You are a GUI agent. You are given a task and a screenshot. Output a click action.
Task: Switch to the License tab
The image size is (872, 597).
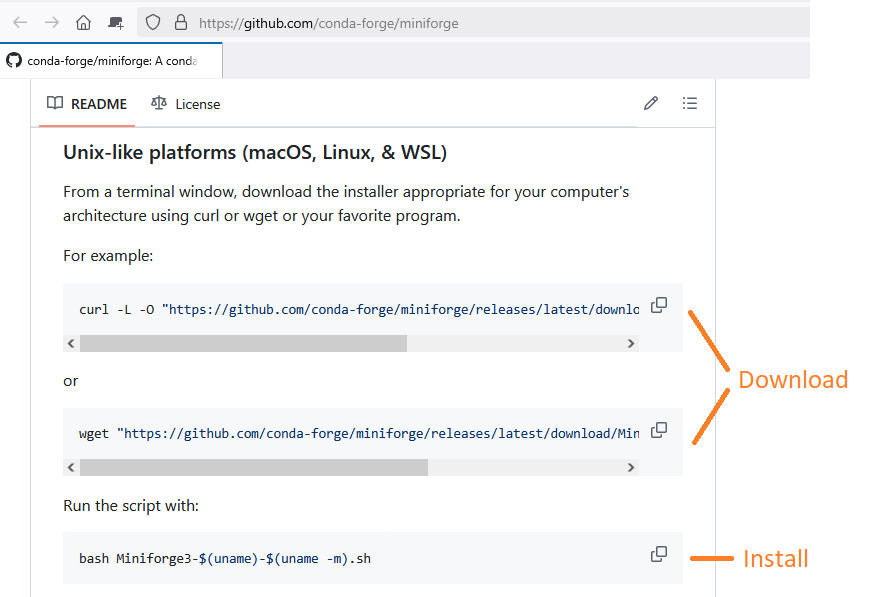click(x=186, y=104)
